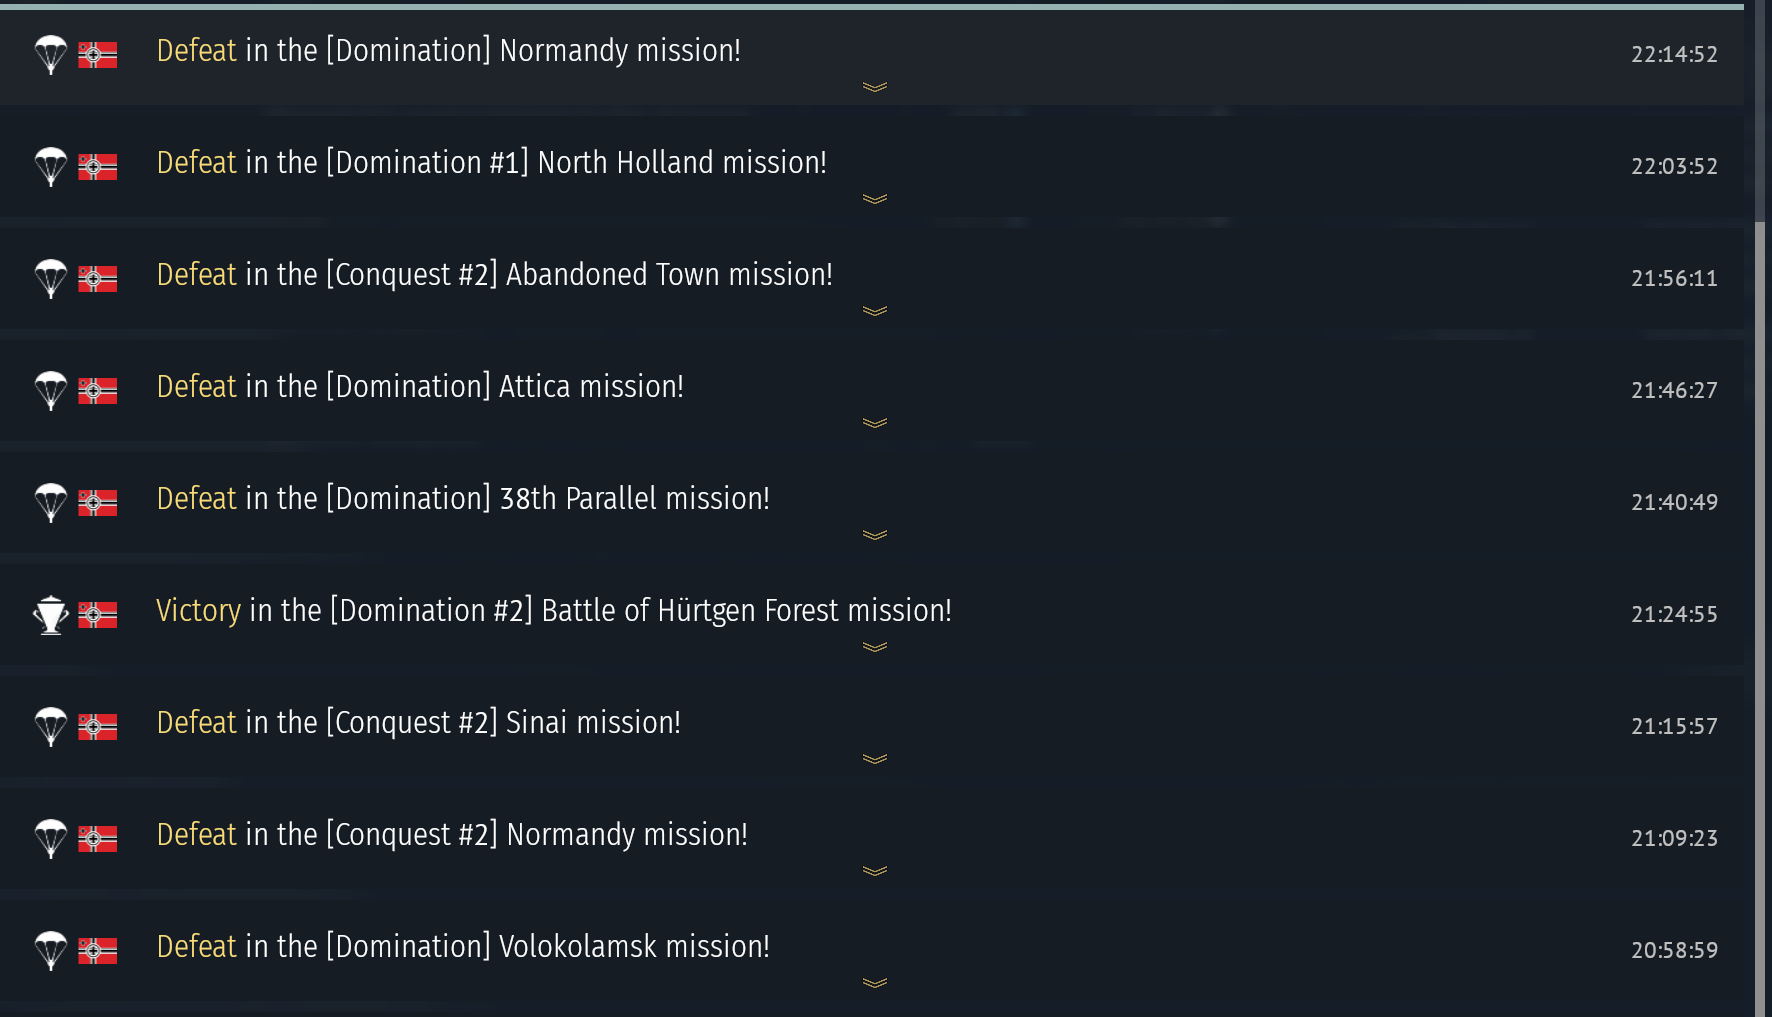The width and height of the screenshot is (1772, 1017).
Task: Click the 21:24:55 timestamp on victory row
Action: [1674, 614]
